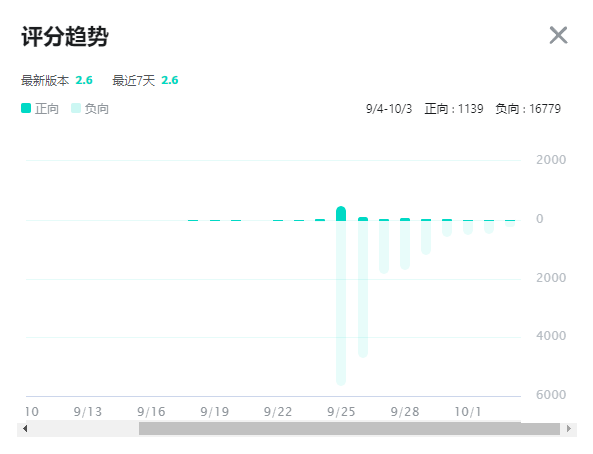Click the longest negative bar at 9/25
The height and width of the screenshot is (454, 593).
[x=341, y=303]
